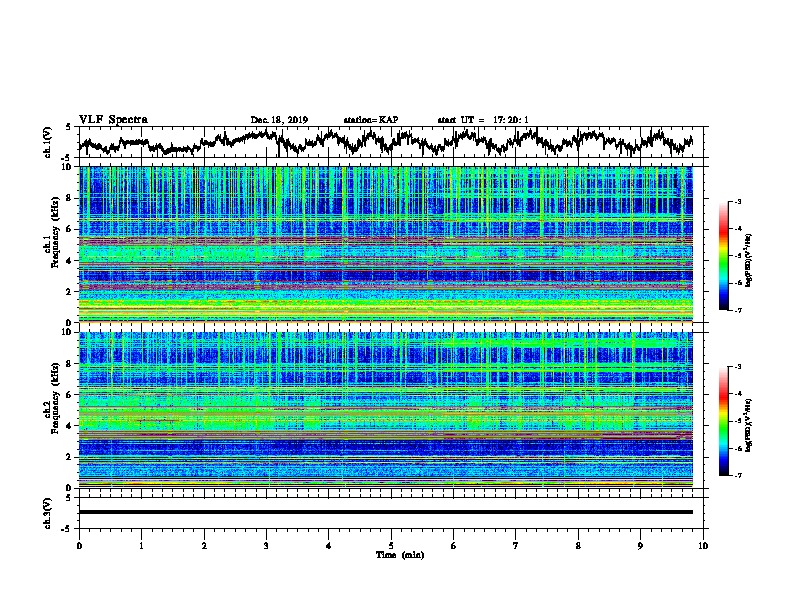Click the '-7' label on ch.1 color scale
792x612 pixels.
pos(737,310)
